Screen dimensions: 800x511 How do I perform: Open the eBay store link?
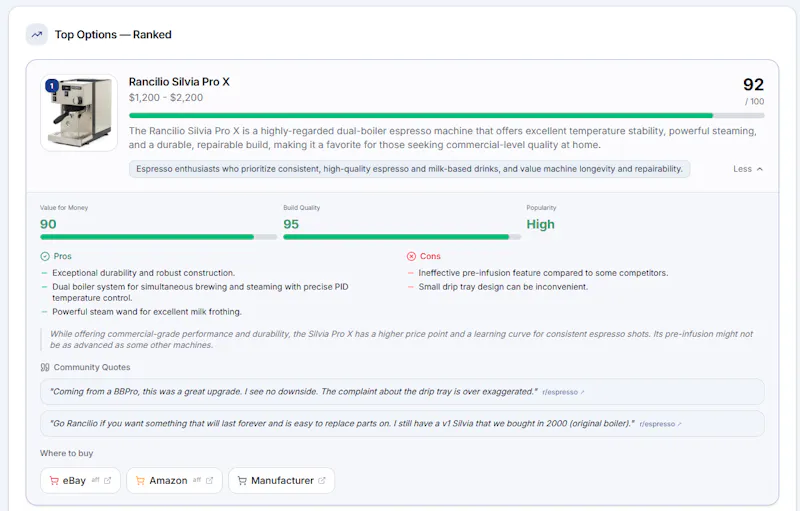[x=80, y=480]
